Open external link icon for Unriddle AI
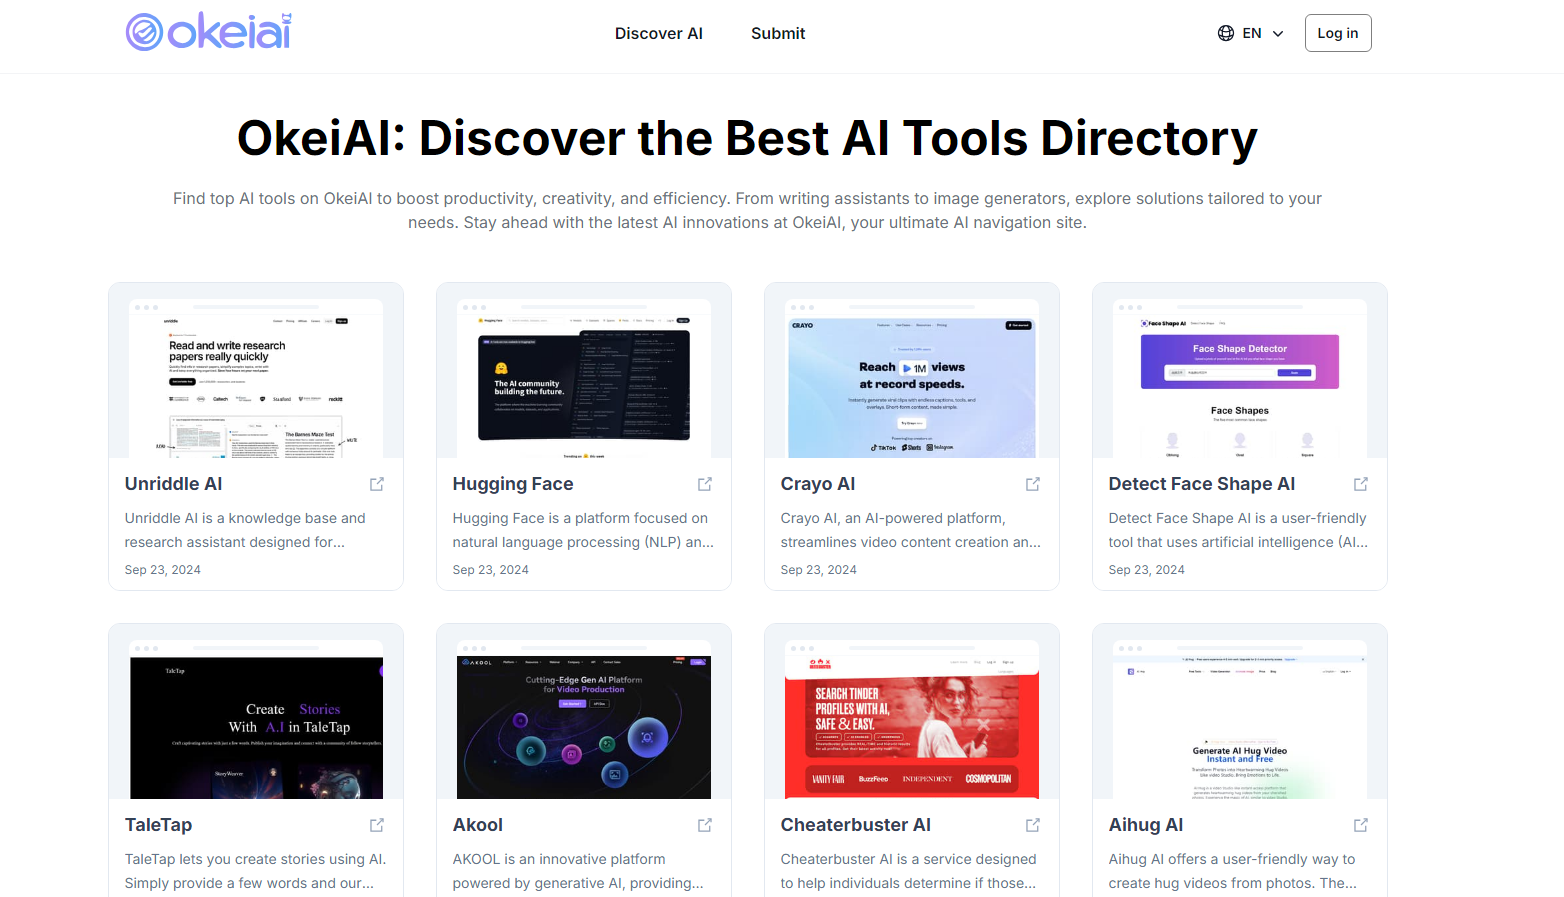 pyautogui.click(x=377, y=484)
